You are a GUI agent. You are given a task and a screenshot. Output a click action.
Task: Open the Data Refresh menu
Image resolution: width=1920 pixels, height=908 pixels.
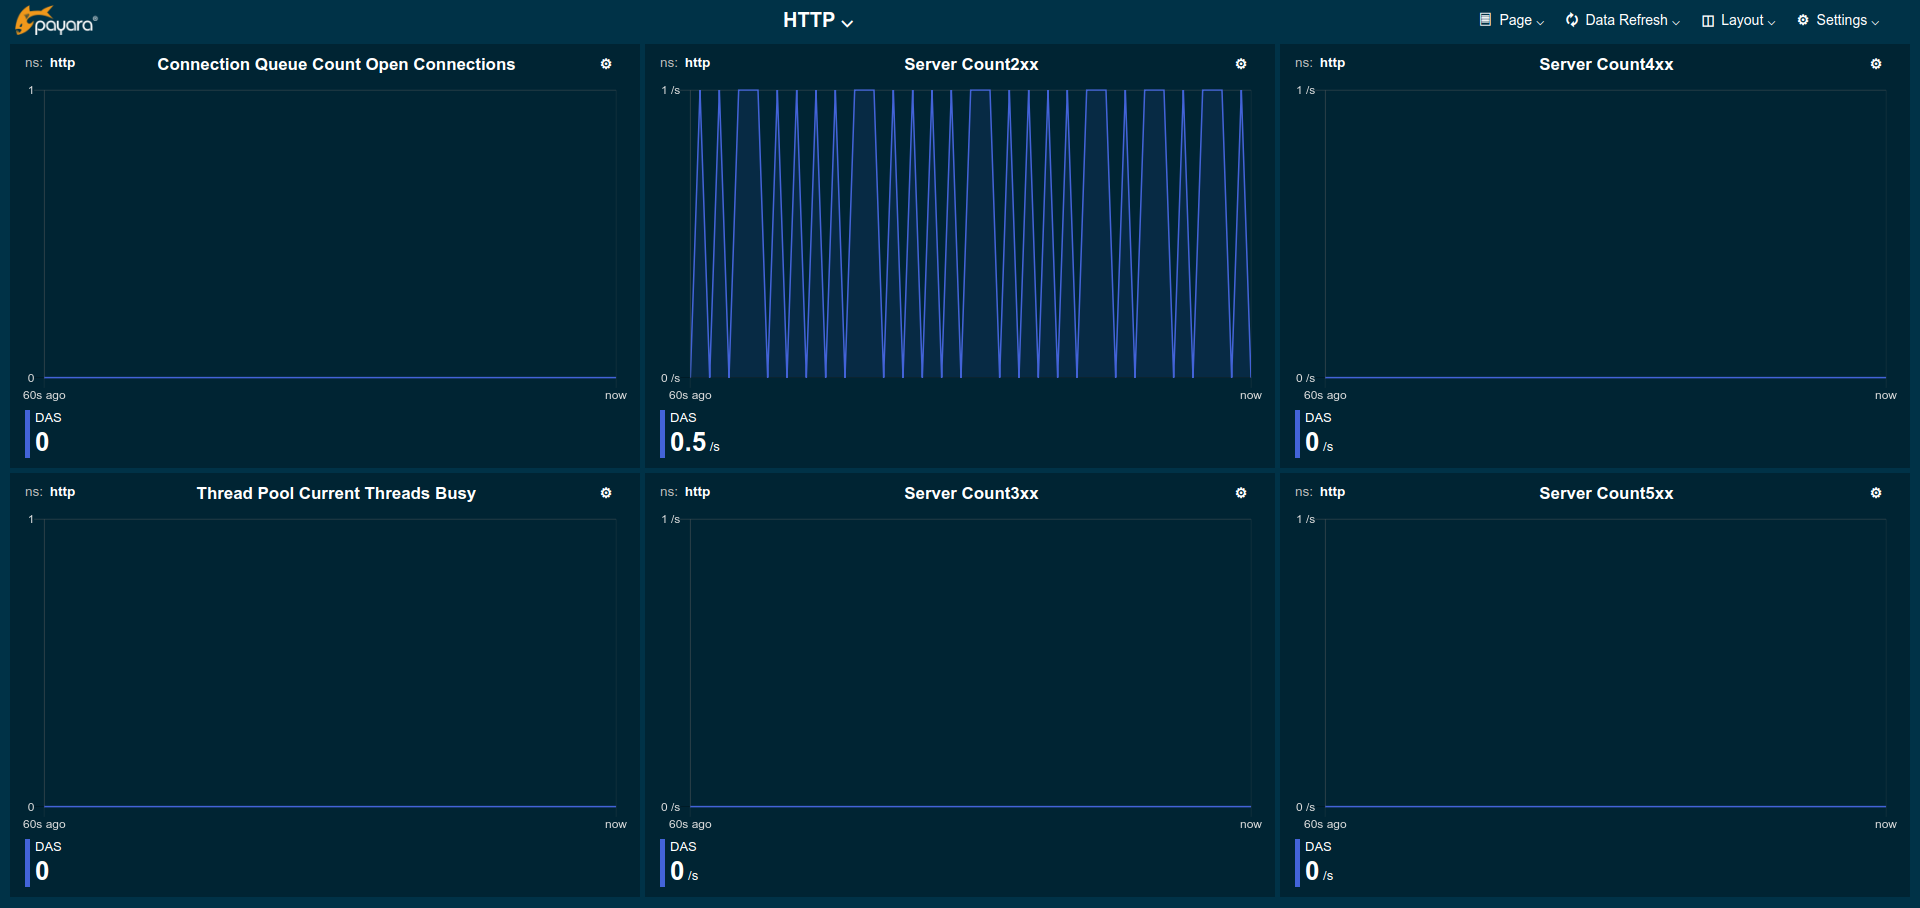coord(1622,20)
